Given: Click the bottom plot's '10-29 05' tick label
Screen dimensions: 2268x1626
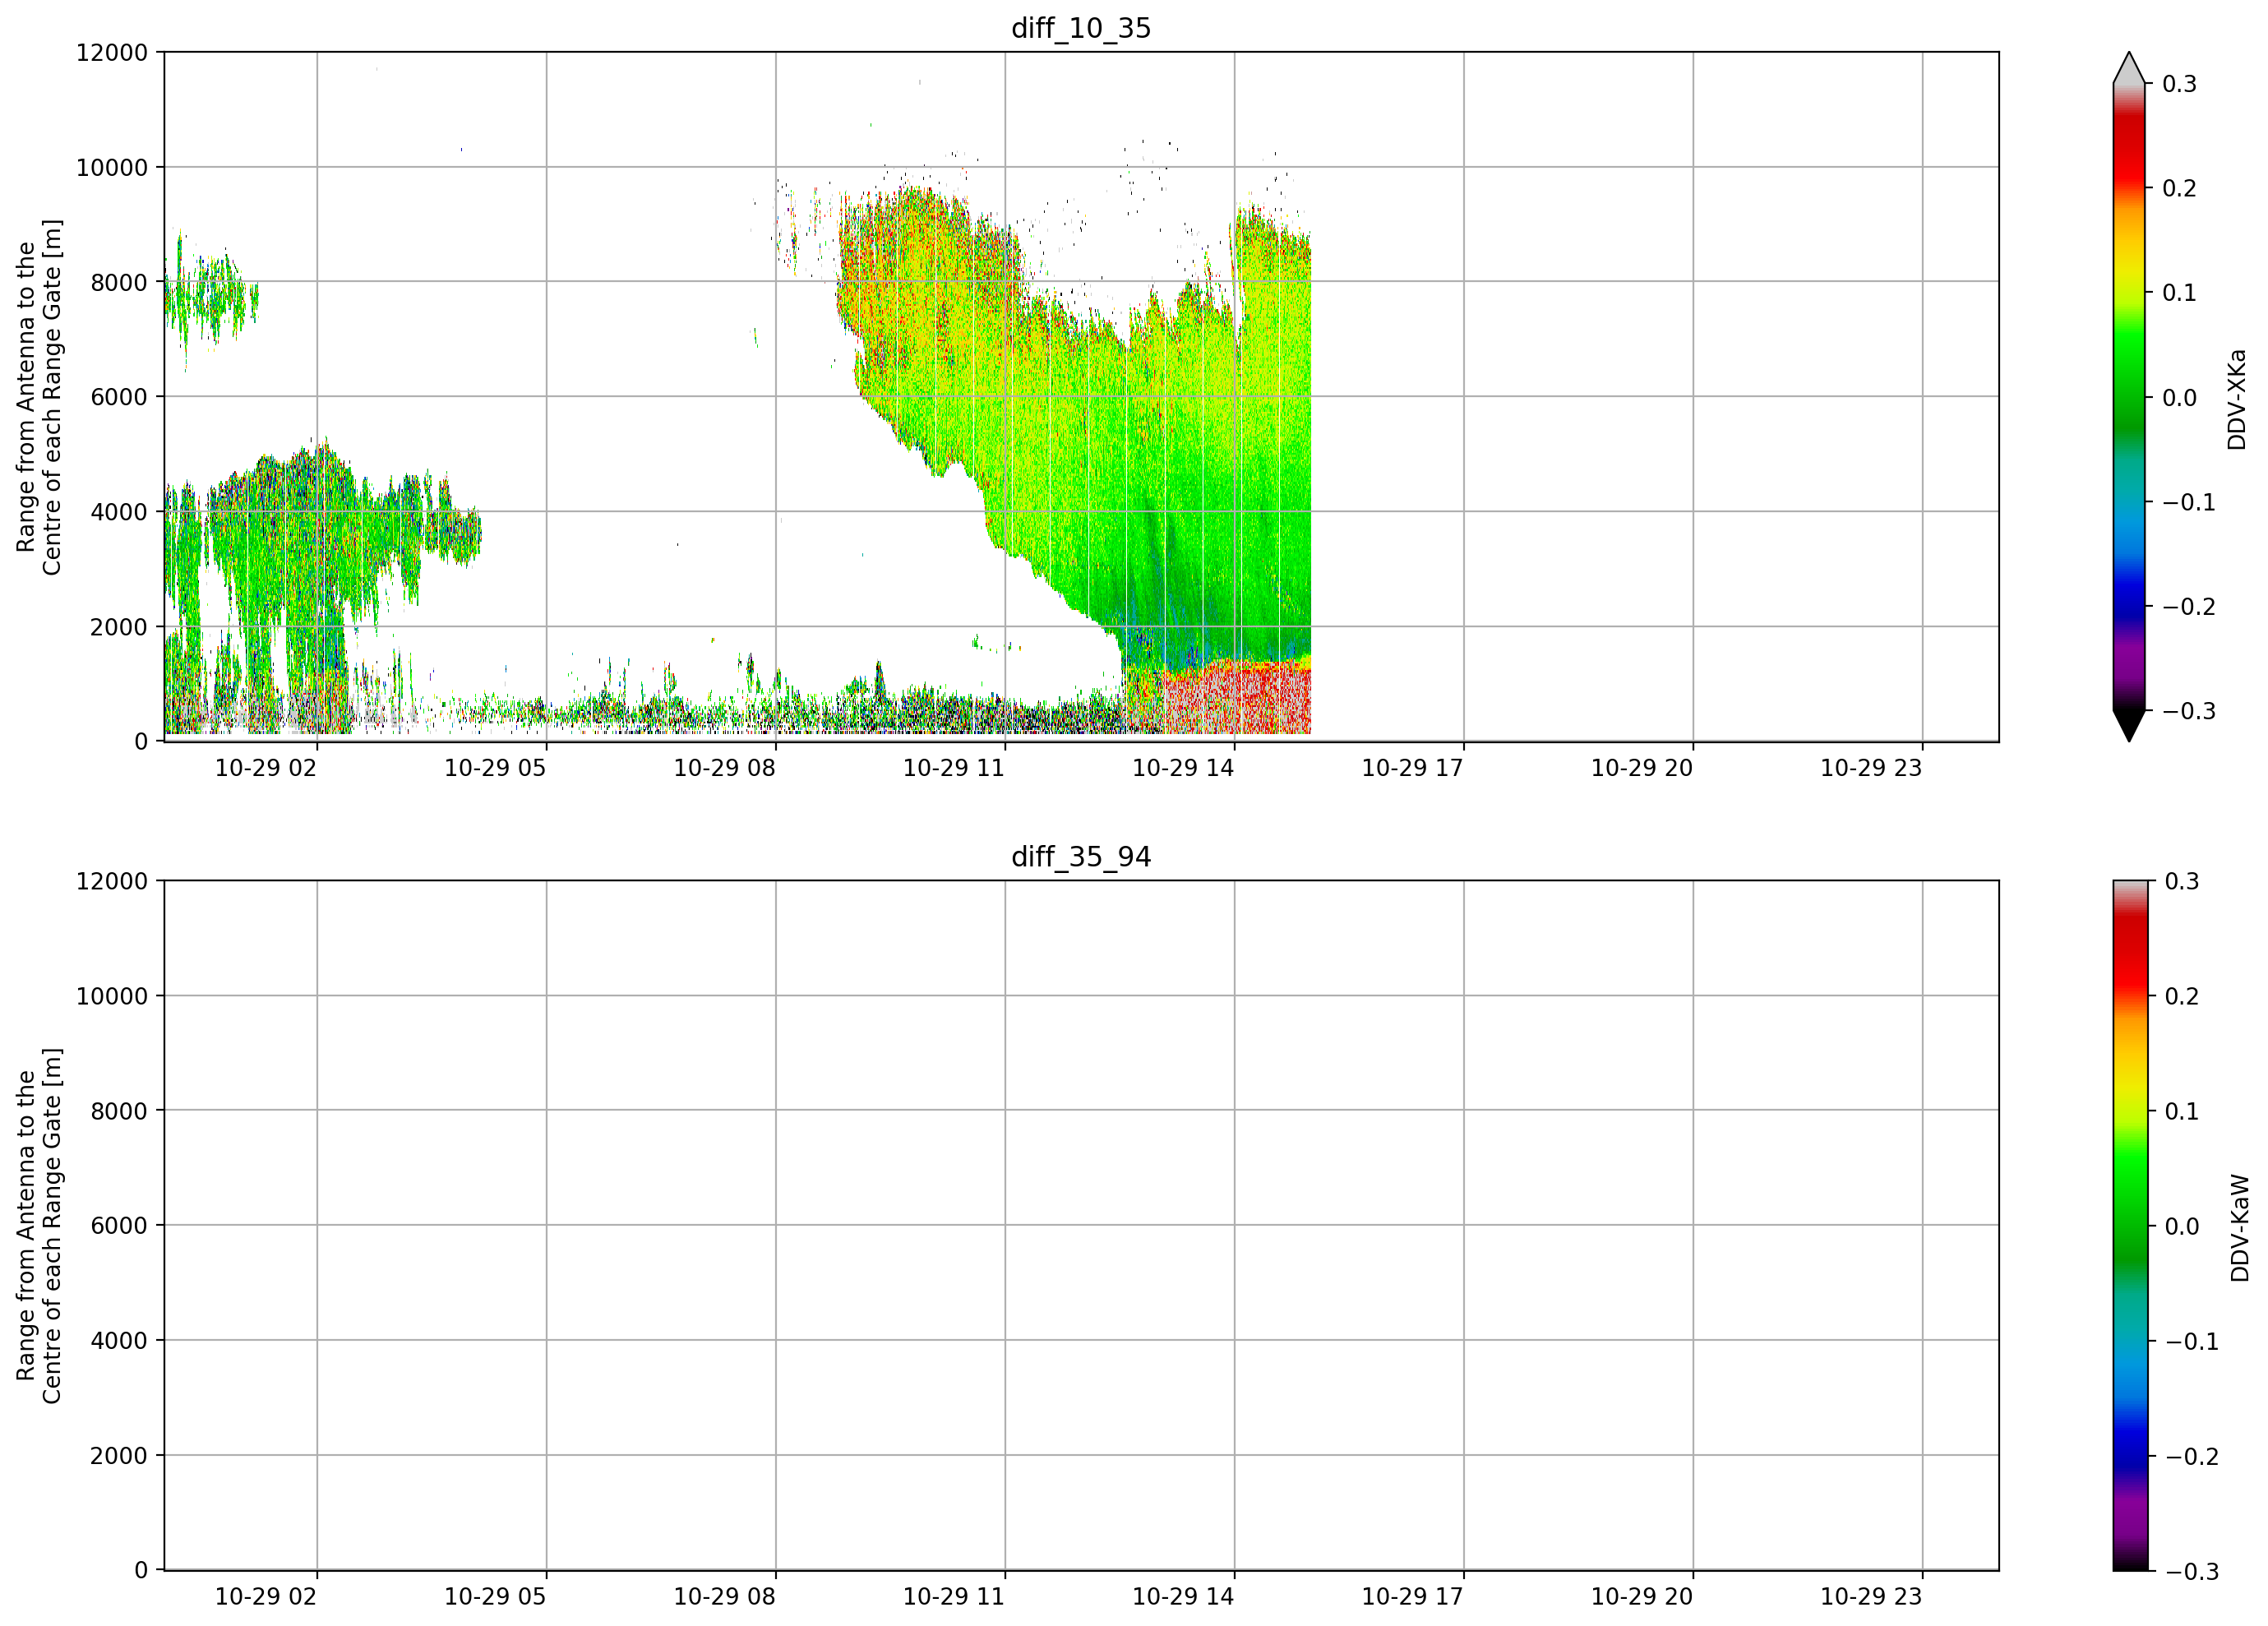Looking at the screenshot, I should point(495,1597).
